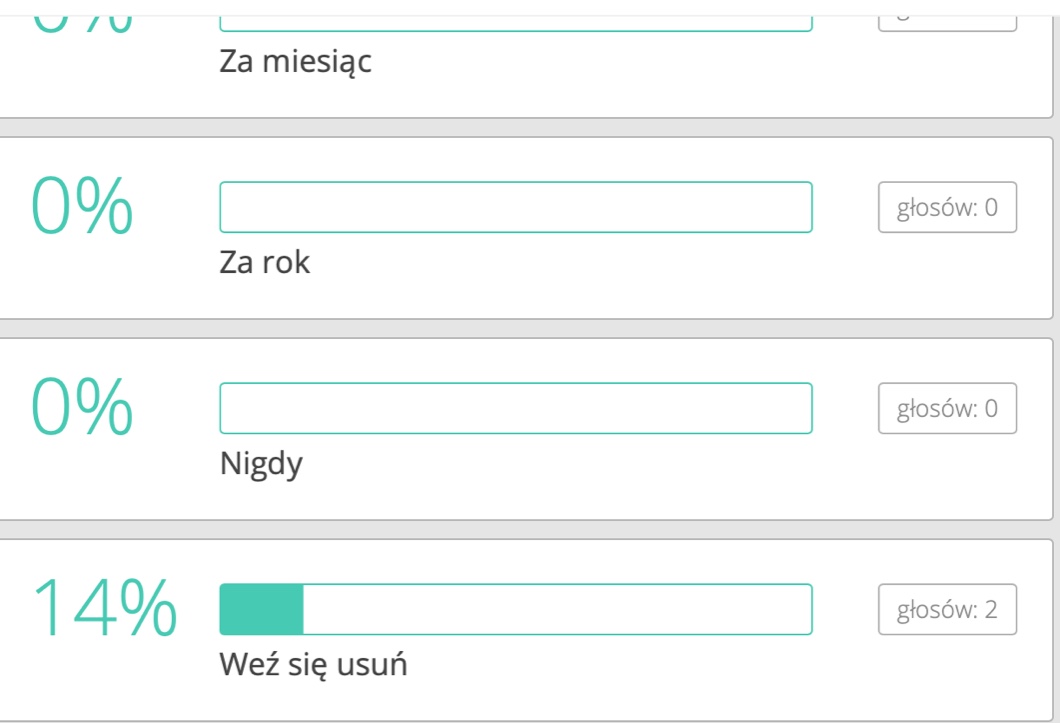Click the 0% figure beside "Za rok"
Image resolution: width=1060 pixels, height=723 pixels.
(82, 207)
